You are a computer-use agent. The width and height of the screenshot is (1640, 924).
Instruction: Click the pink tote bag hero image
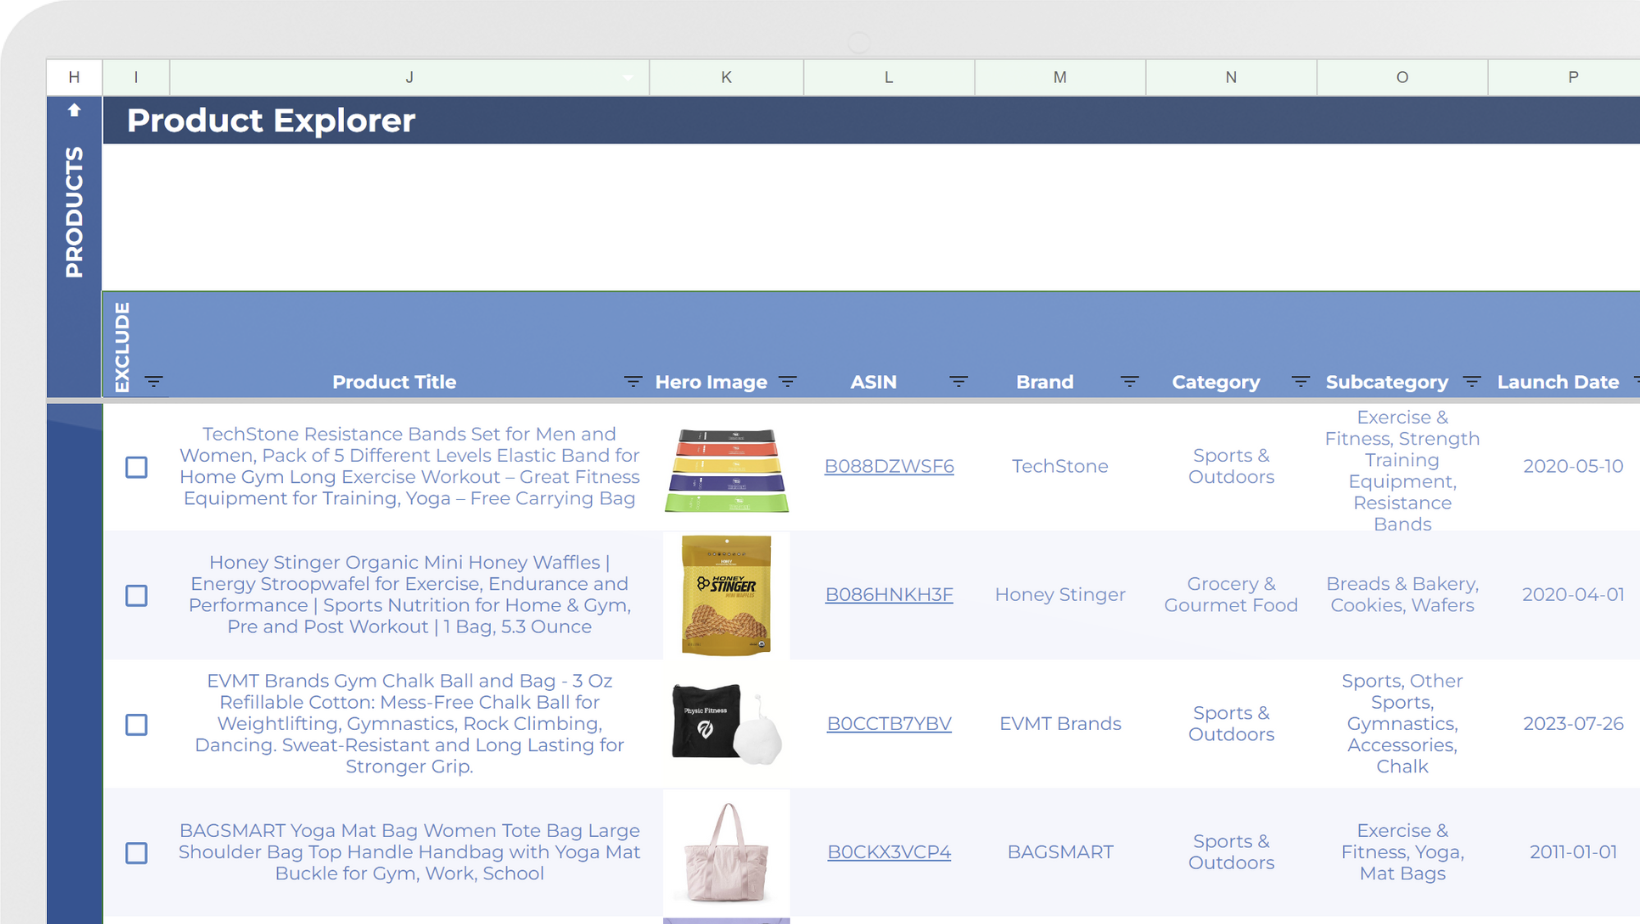click(x=726, y=853)
